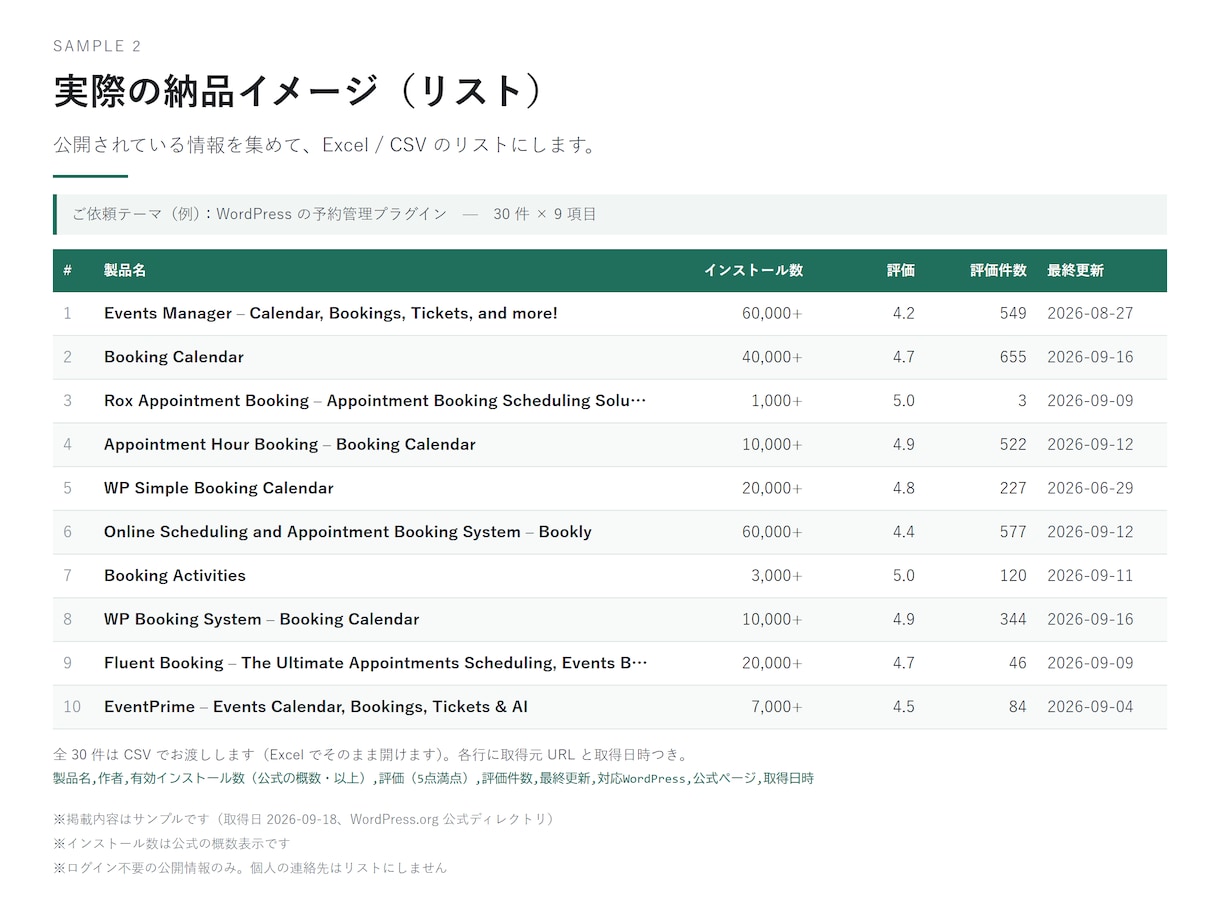This screenshot has height=915, width=1220.
Task: Select Appointment Hour Booking product name
Action: point(290,445)
